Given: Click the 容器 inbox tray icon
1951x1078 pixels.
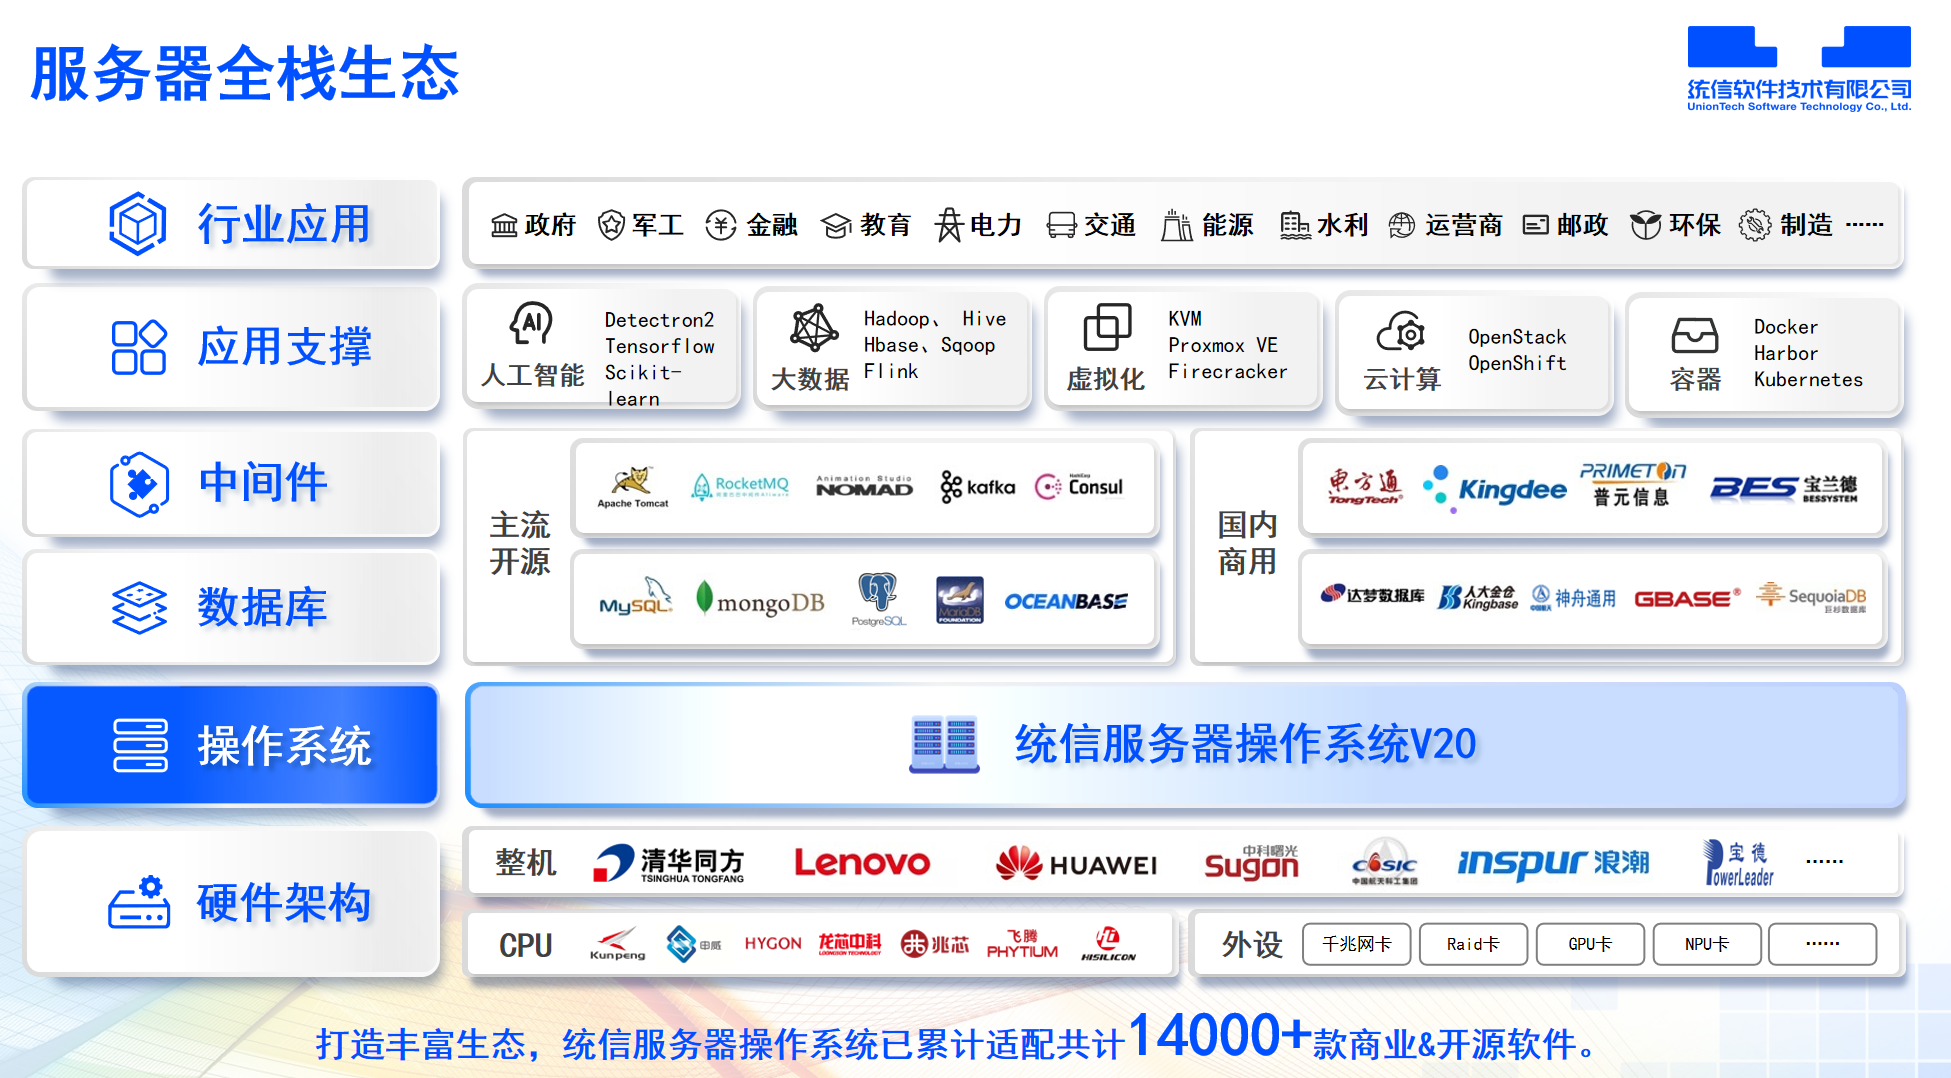Looking at the screenshot, I should coord(1694,335).
